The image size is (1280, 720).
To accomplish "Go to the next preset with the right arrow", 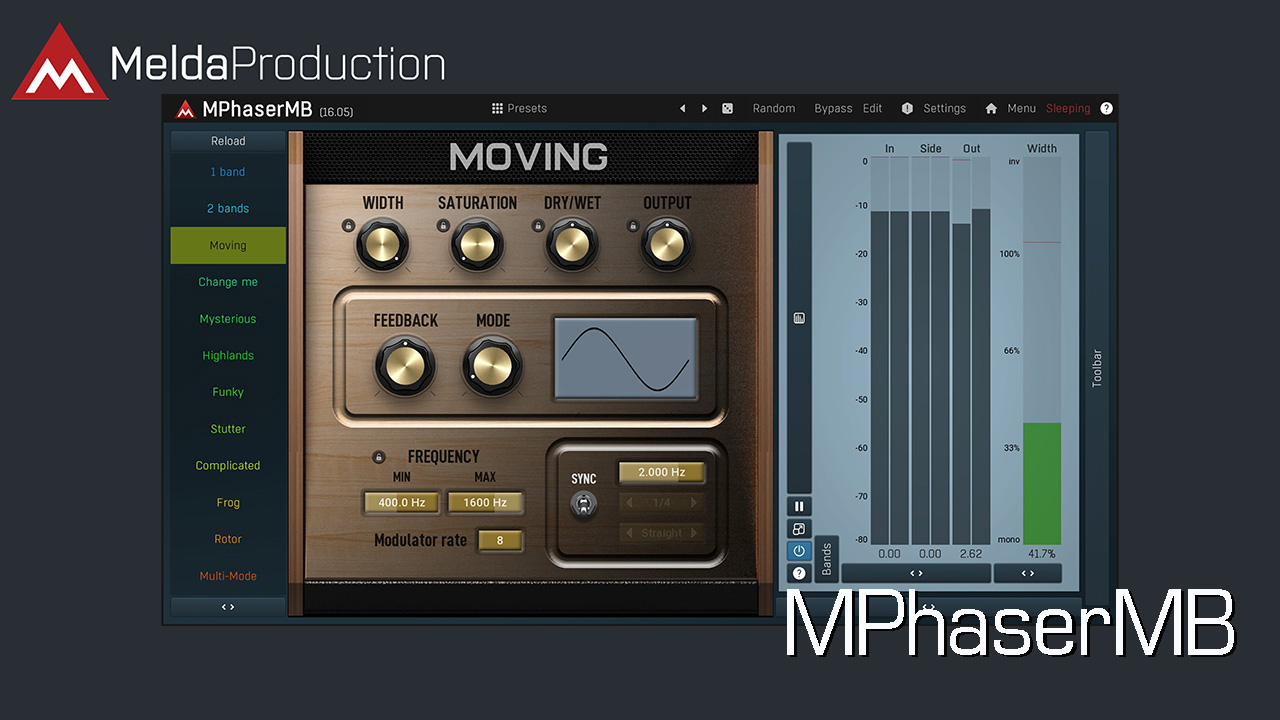I will tap(705, 108).
